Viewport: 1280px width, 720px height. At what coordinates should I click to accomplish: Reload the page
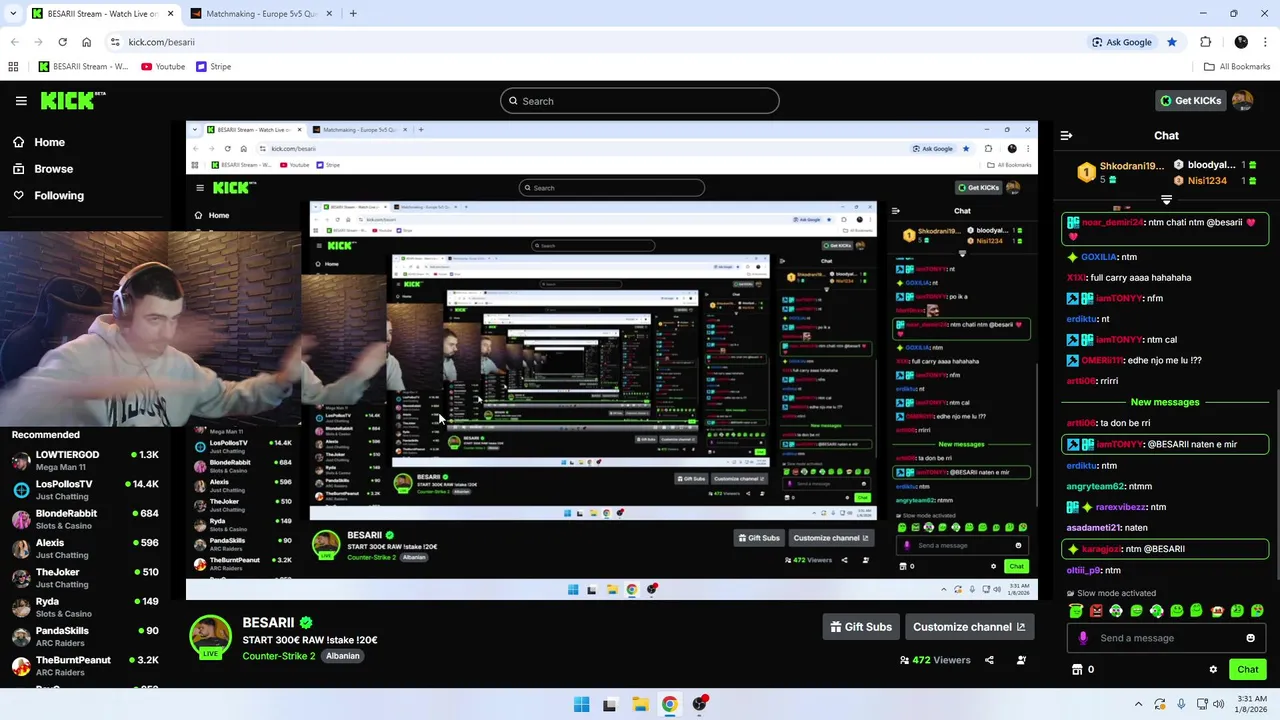point(62,42)
